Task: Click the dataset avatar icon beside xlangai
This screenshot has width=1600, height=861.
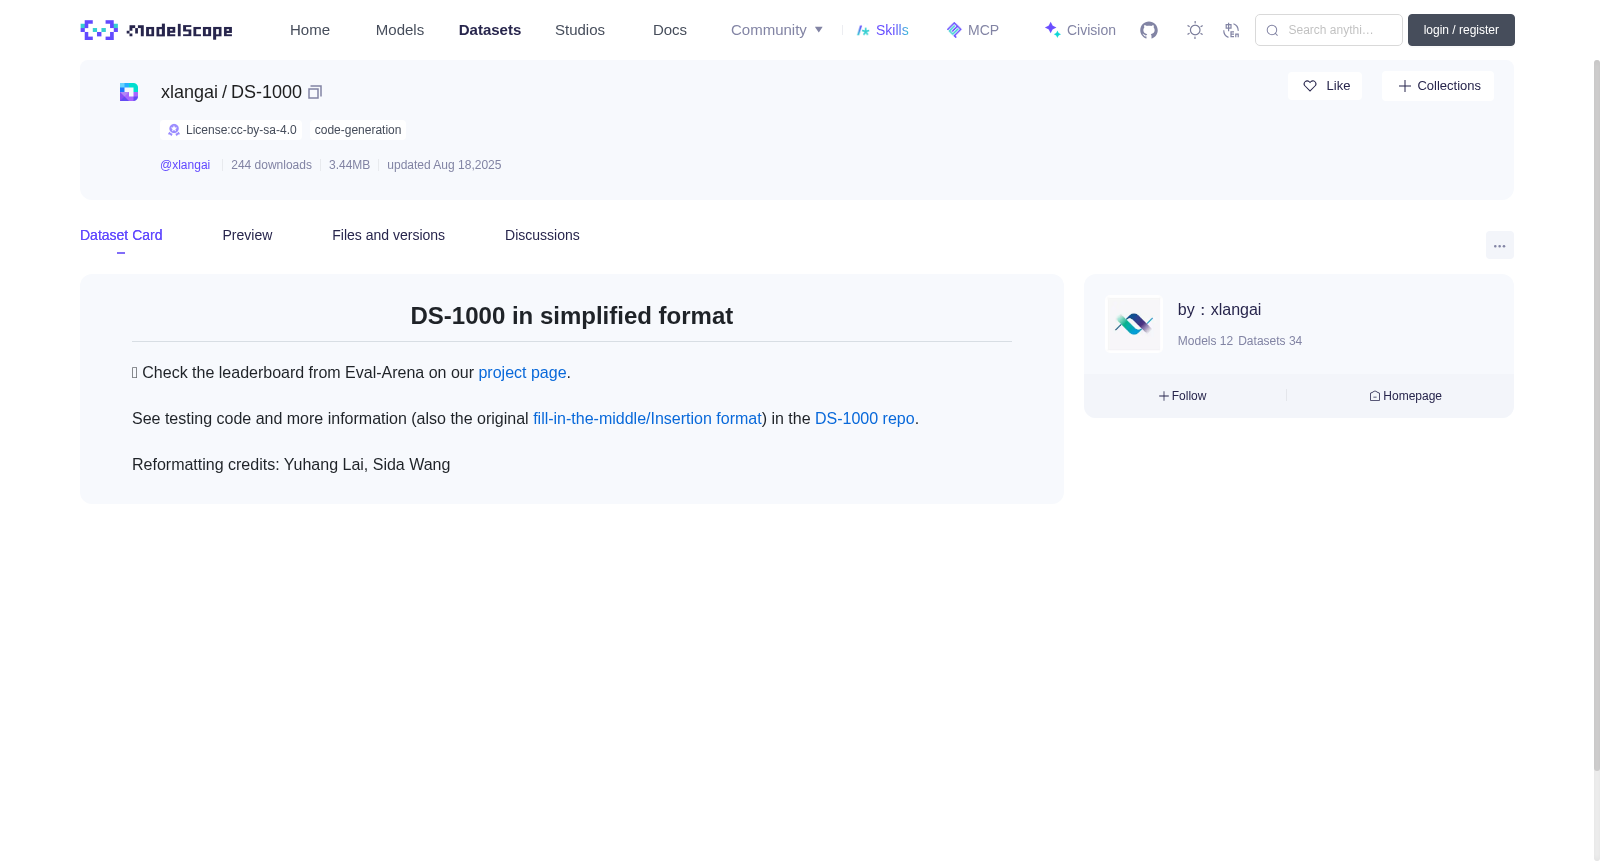Action: pyautogui.click(x=129, y=92)
